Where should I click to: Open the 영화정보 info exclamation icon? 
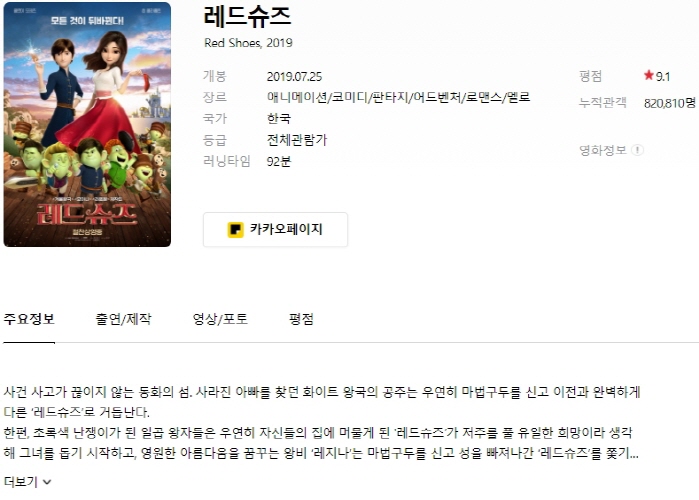pos(637,150)
